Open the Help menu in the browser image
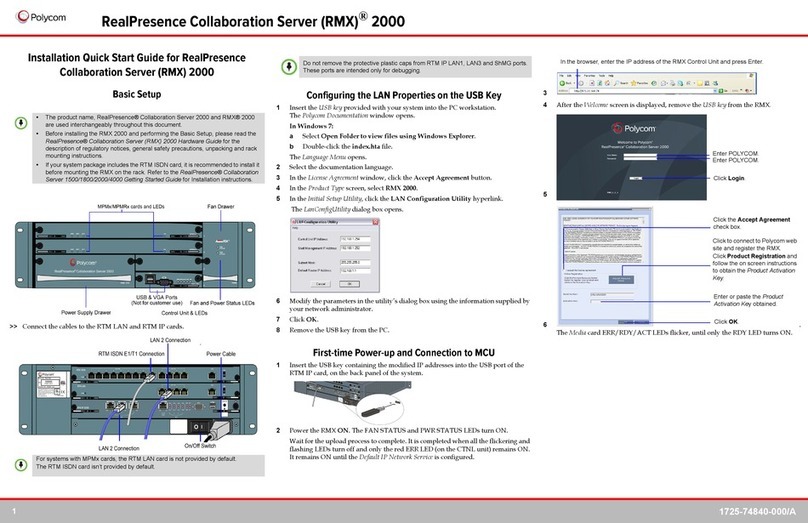The image size is (808, 523). point(611,76)
